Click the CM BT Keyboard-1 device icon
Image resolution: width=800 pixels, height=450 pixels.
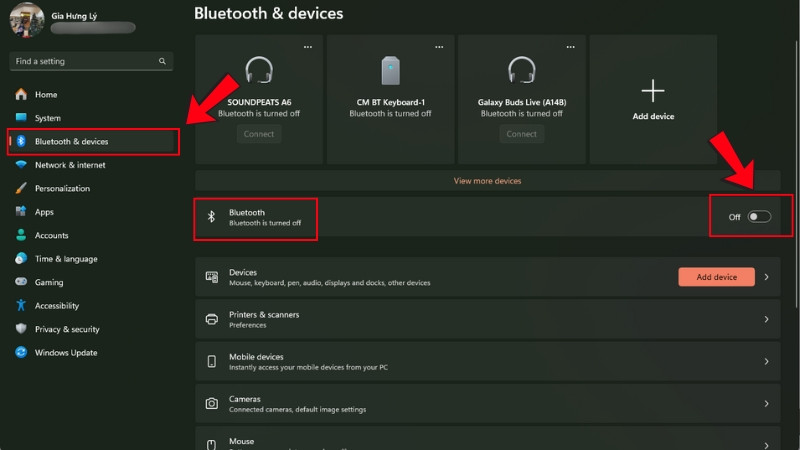[390, 70]
